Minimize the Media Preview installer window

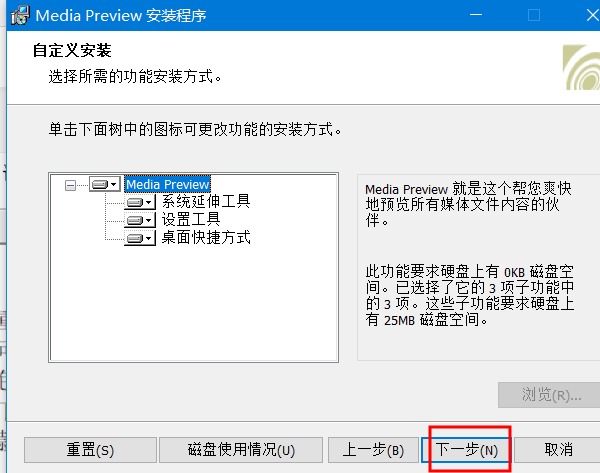(476, 15)
